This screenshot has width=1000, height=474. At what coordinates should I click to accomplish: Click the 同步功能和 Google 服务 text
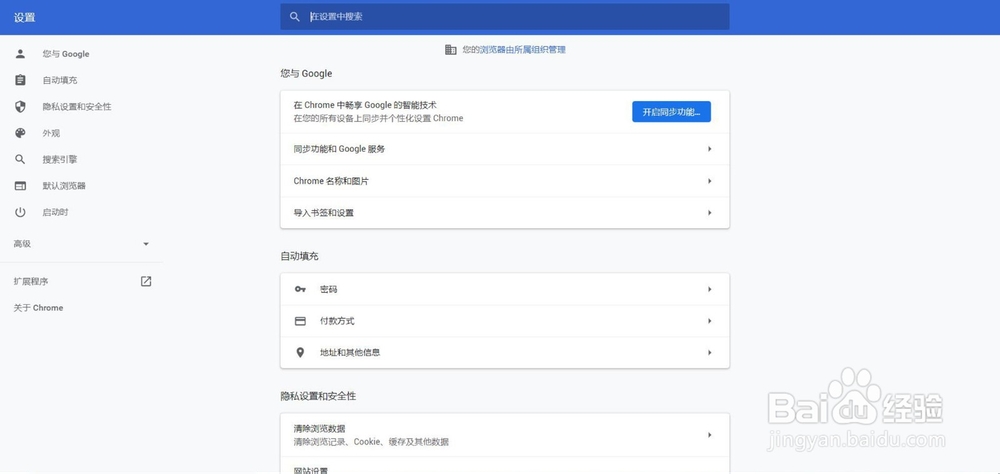339,149
